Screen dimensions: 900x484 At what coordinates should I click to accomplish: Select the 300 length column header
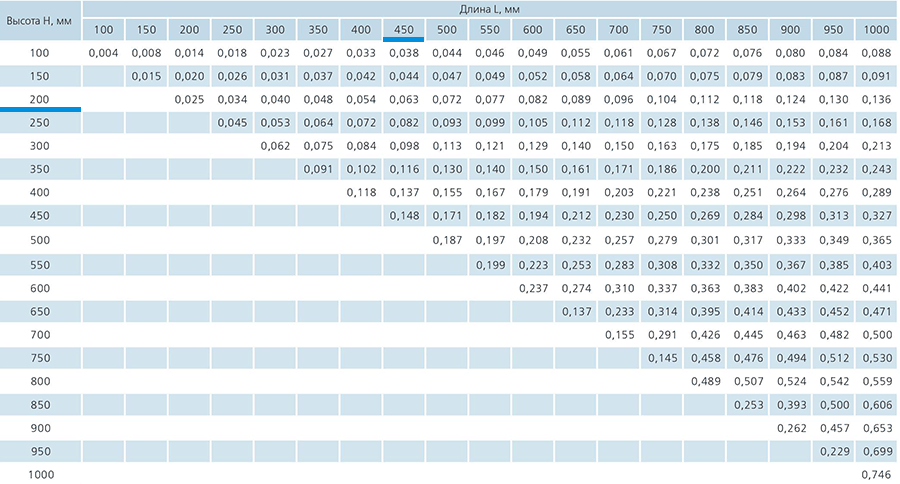coord(275,30)
